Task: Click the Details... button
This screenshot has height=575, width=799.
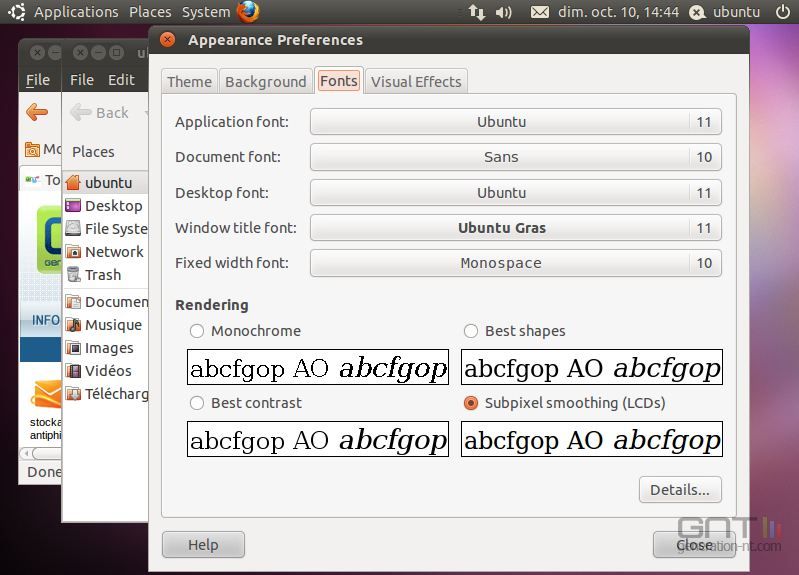Action: click(x=680, y=490)
